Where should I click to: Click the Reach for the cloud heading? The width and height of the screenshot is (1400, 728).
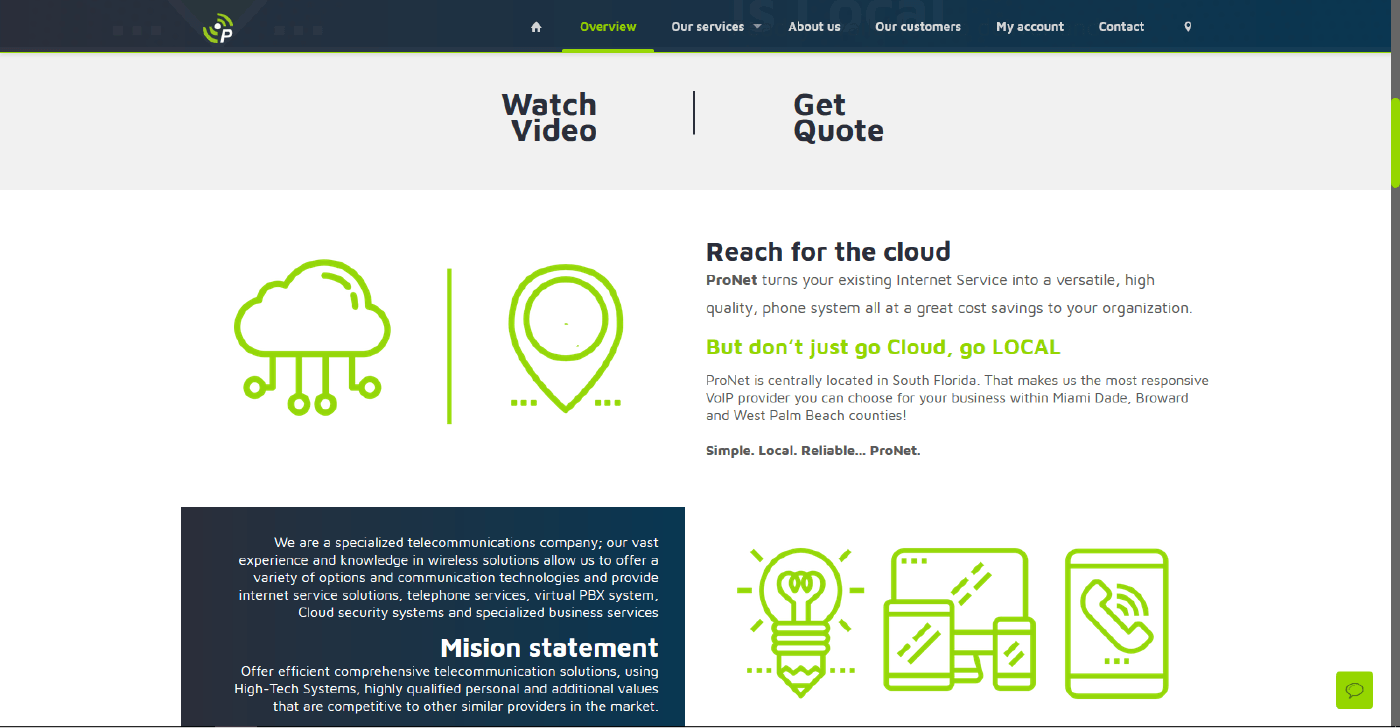(x=828, y=251)
